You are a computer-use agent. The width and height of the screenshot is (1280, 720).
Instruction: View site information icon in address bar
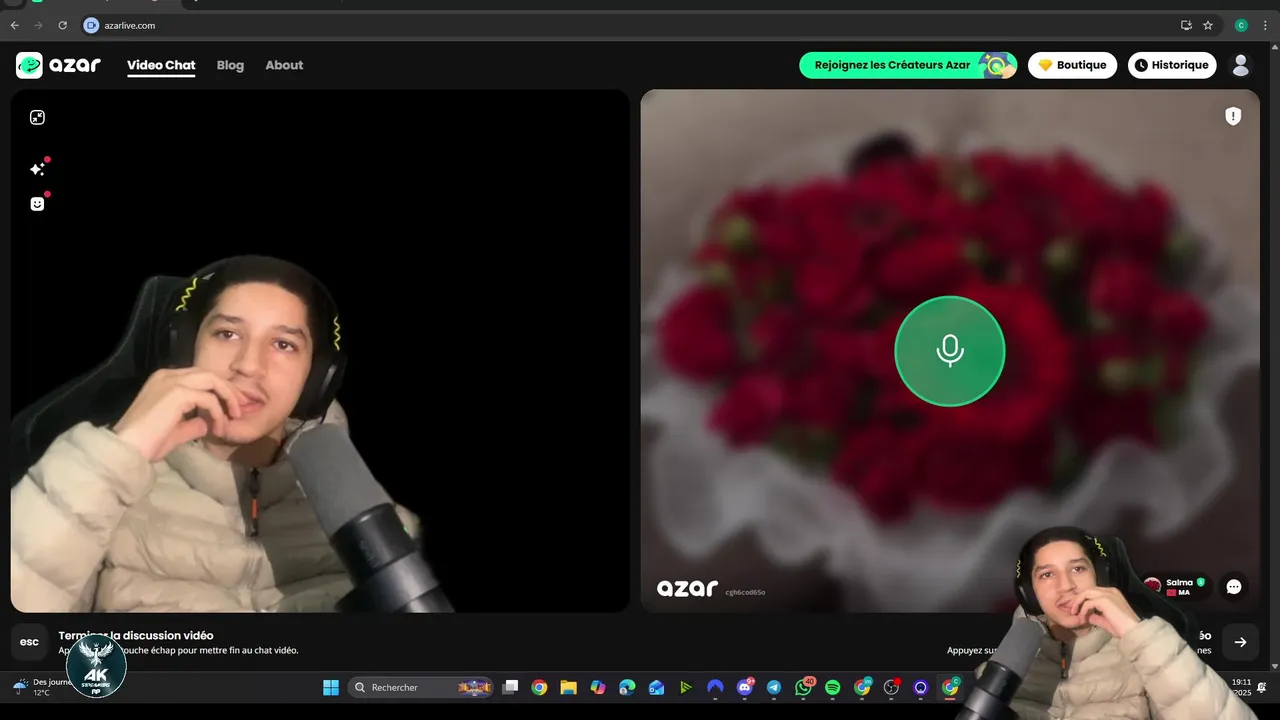[x=92, y=25]
